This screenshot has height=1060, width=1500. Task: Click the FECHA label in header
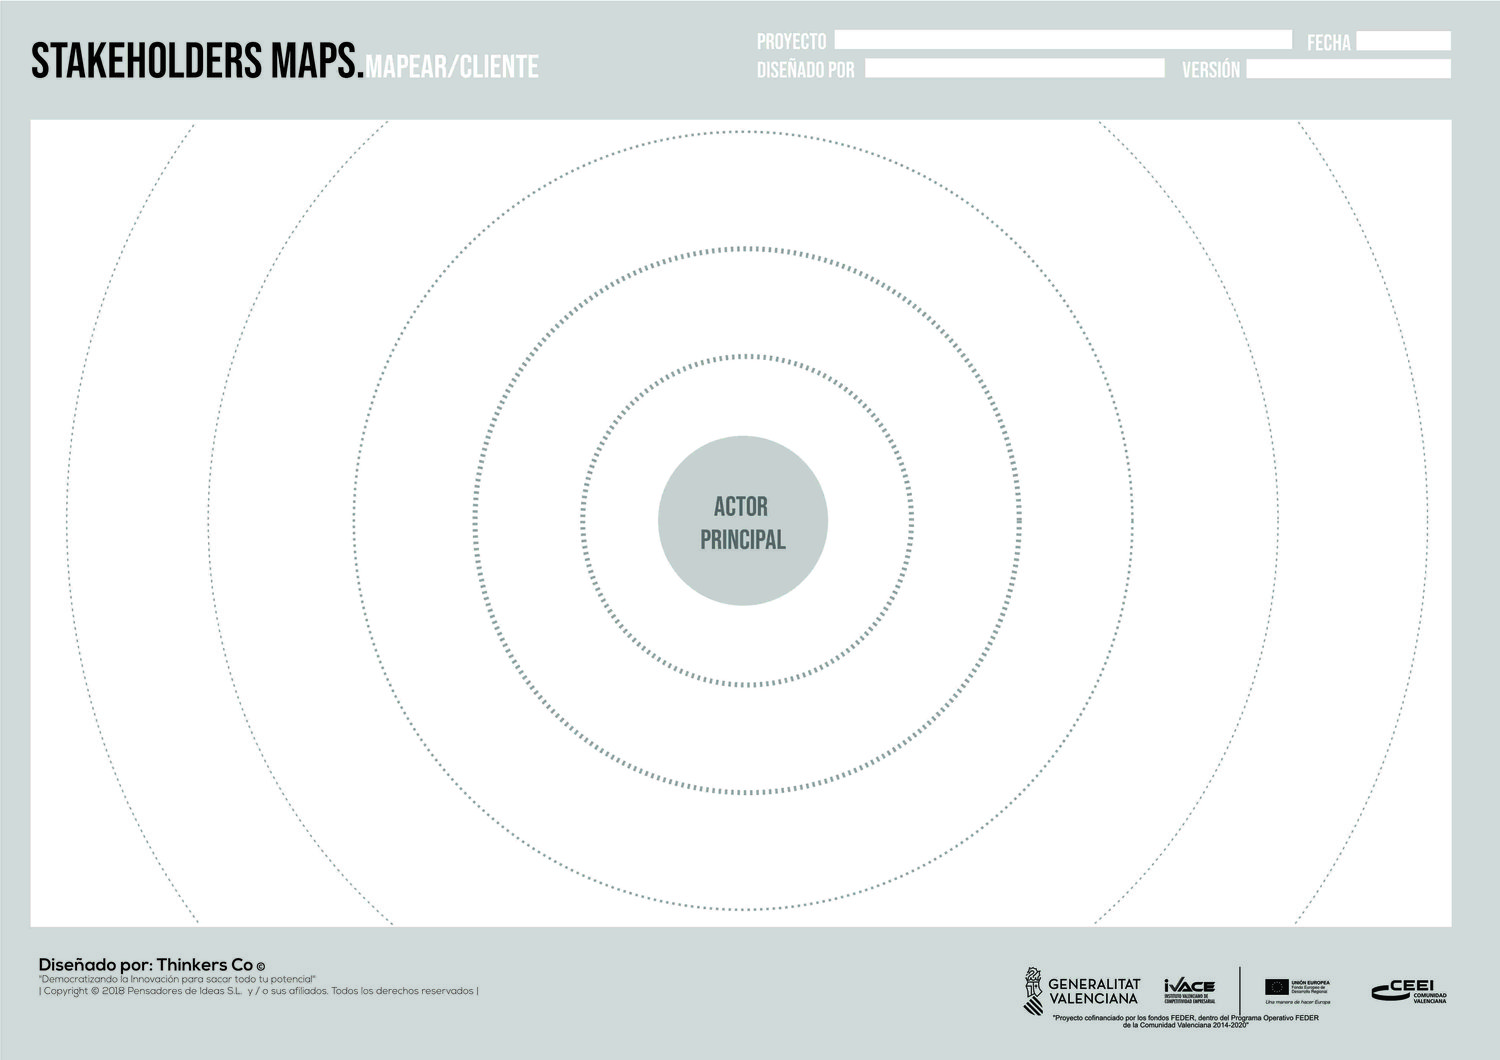pos(1328,42)
